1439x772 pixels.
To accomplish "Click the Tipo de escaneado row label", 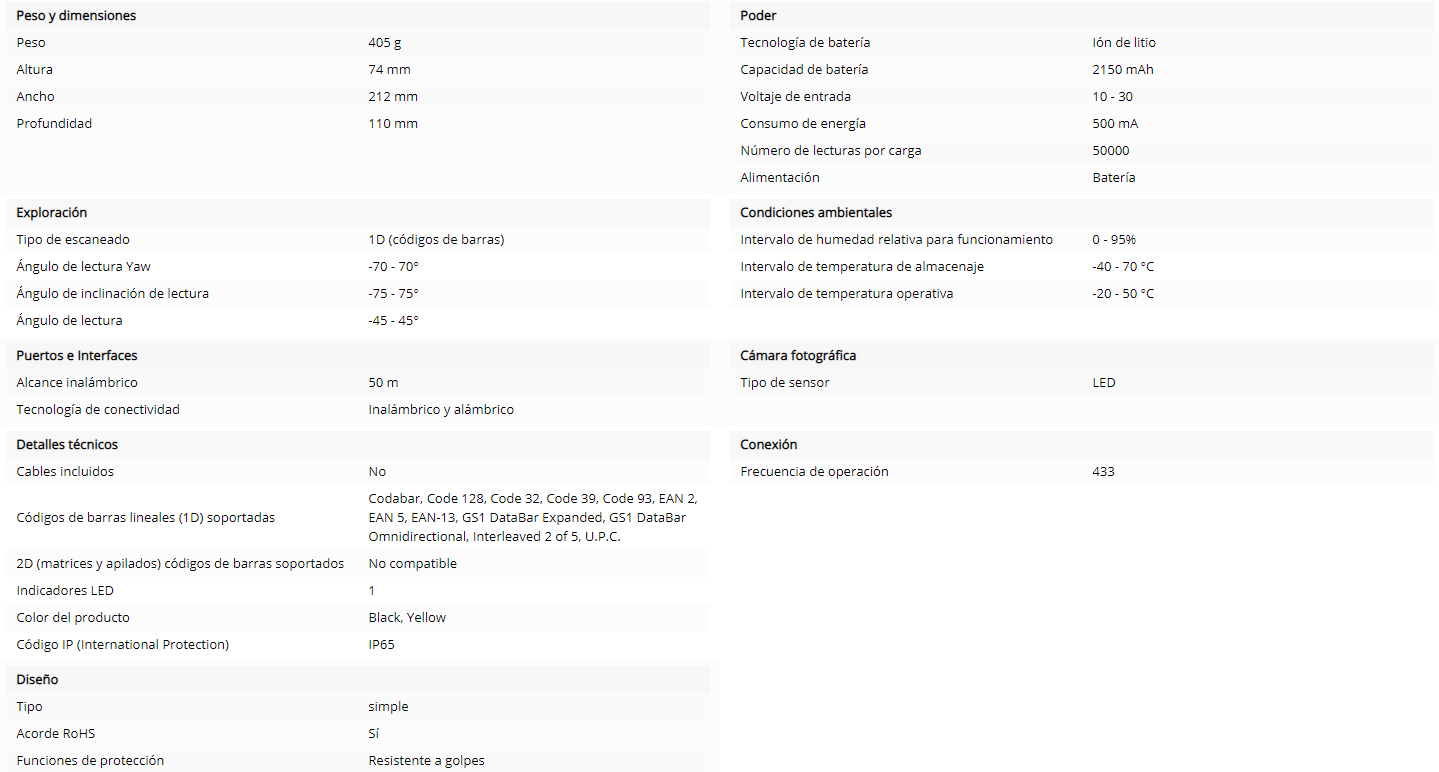I will pyautogui.click(x=73, y=240).
